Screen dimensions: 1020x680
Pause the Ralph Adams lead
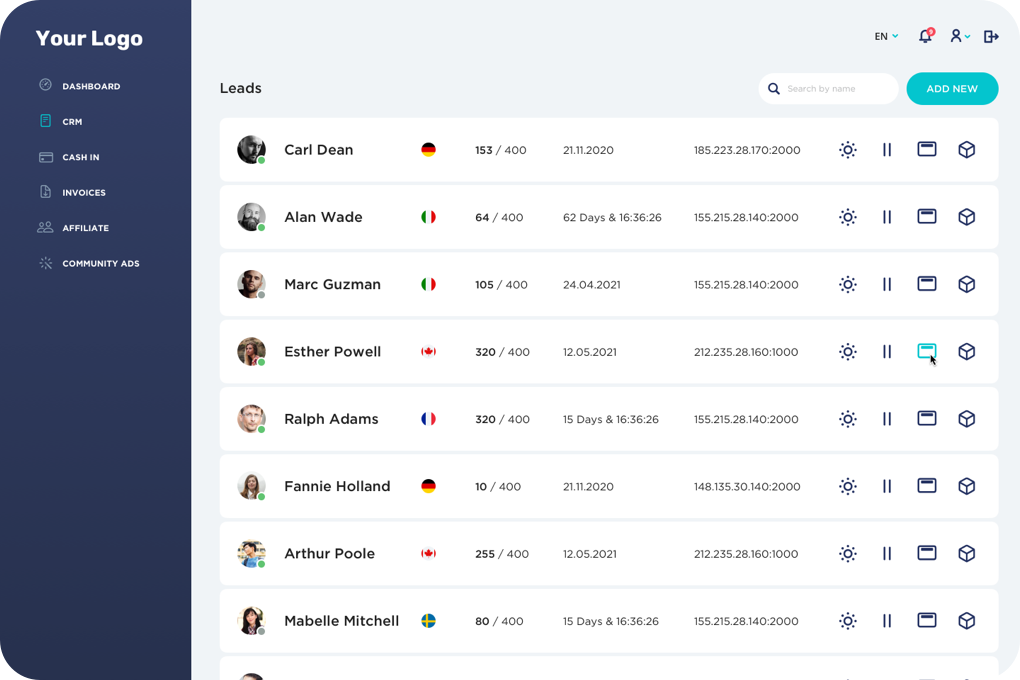pyautogui.click(x=887, y=419)
